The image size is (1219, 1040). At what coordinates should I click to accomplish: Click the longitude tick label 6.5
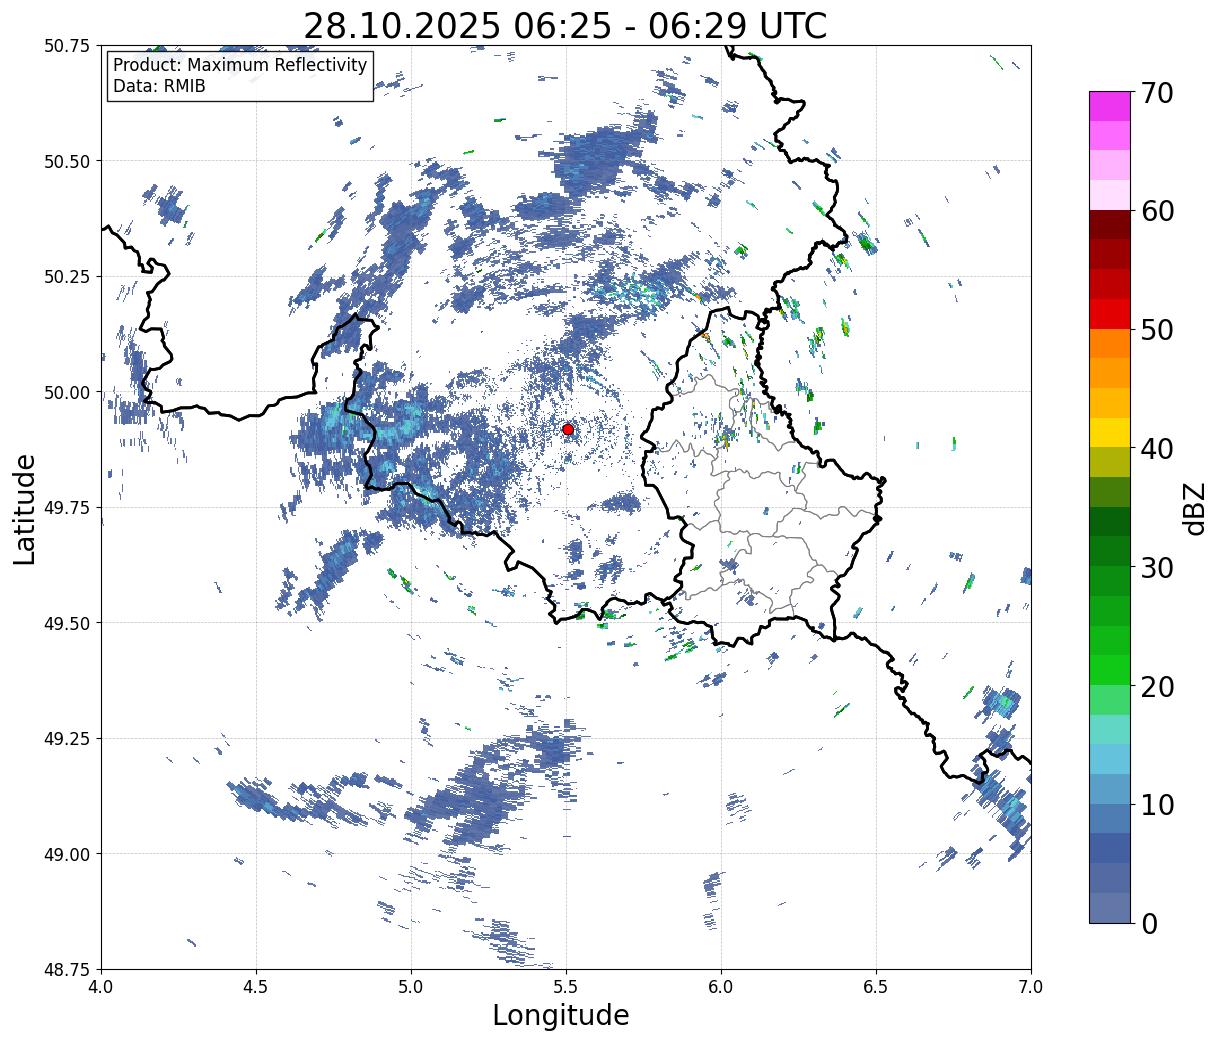tap(876, 987)
